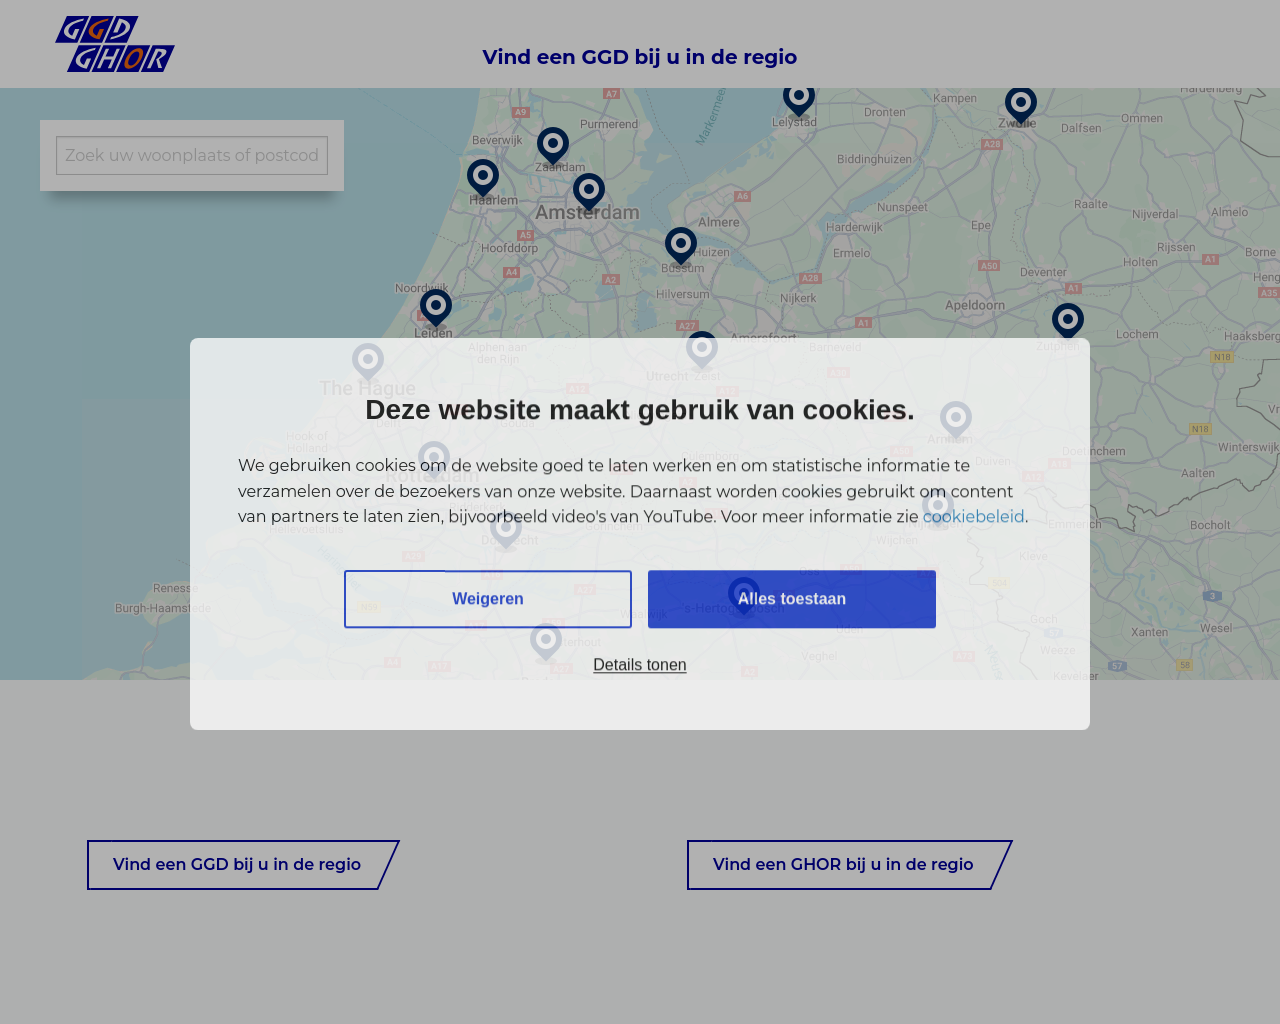This screenshot has height=1024, width=1280.
Task: Click the page heading Vind een GGD
Action: coord(640,57)
